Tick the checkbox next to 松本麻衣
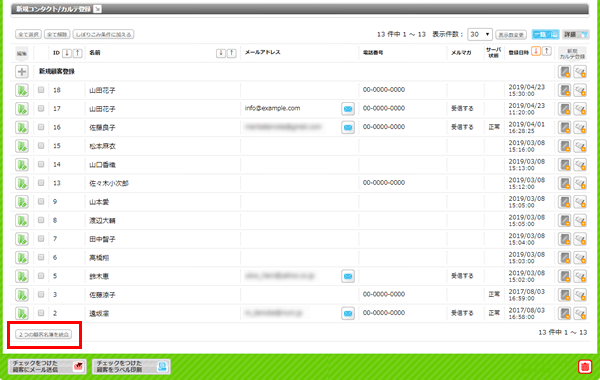The image size is (600, 380). pyautogui.click(x=41, y=146)
